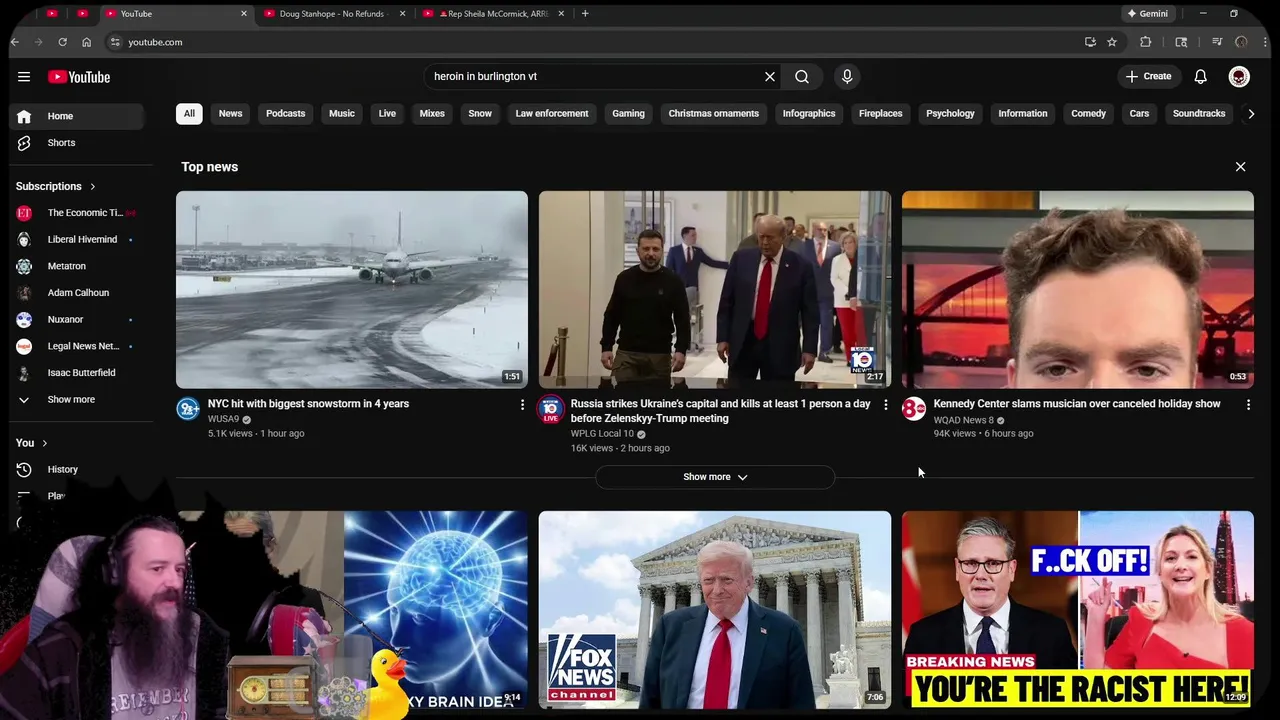The image size is (1280, 720).
Task: Click the install app icon in address bar
Action: click(x=1090, y=42)
